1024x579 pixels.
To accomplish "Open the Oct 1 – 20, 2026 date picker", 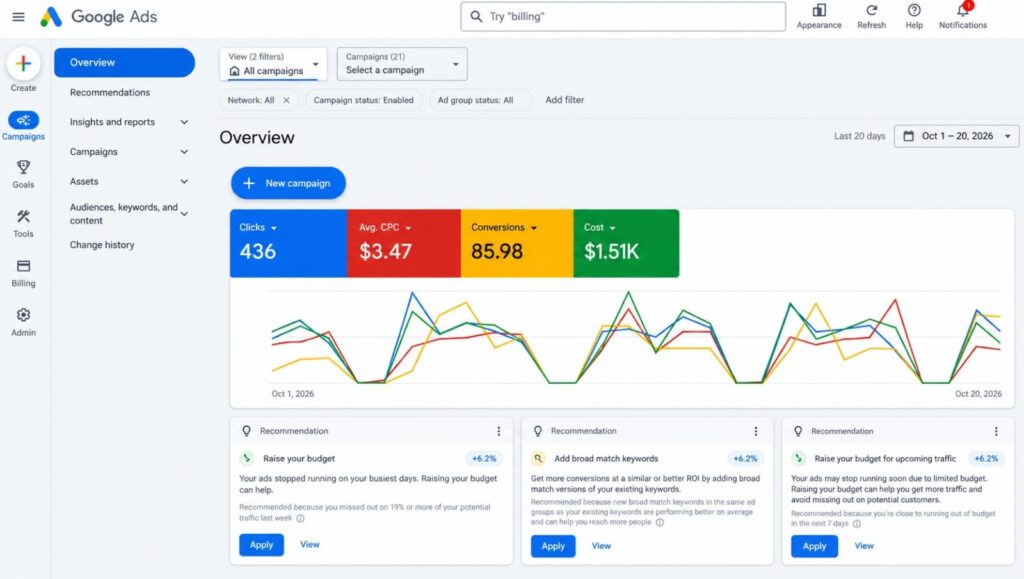I will [x=956, y=136].
